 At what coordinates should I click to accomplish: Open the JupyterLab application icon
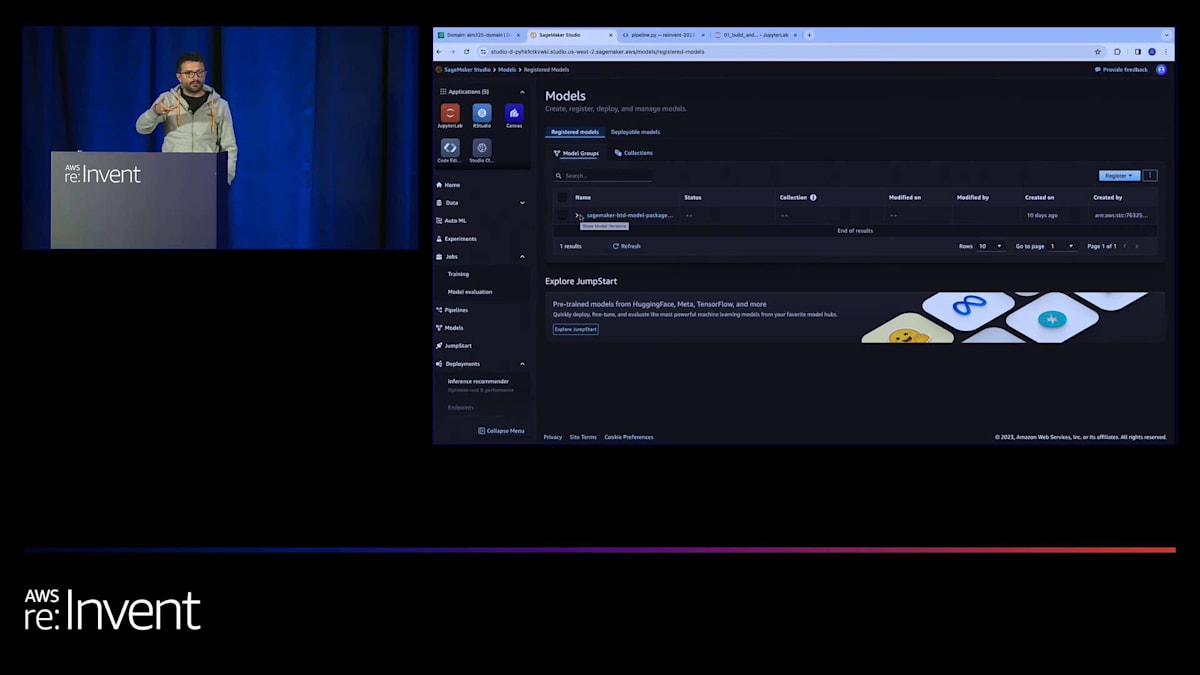pyautogui.click(x=450, y=113)
